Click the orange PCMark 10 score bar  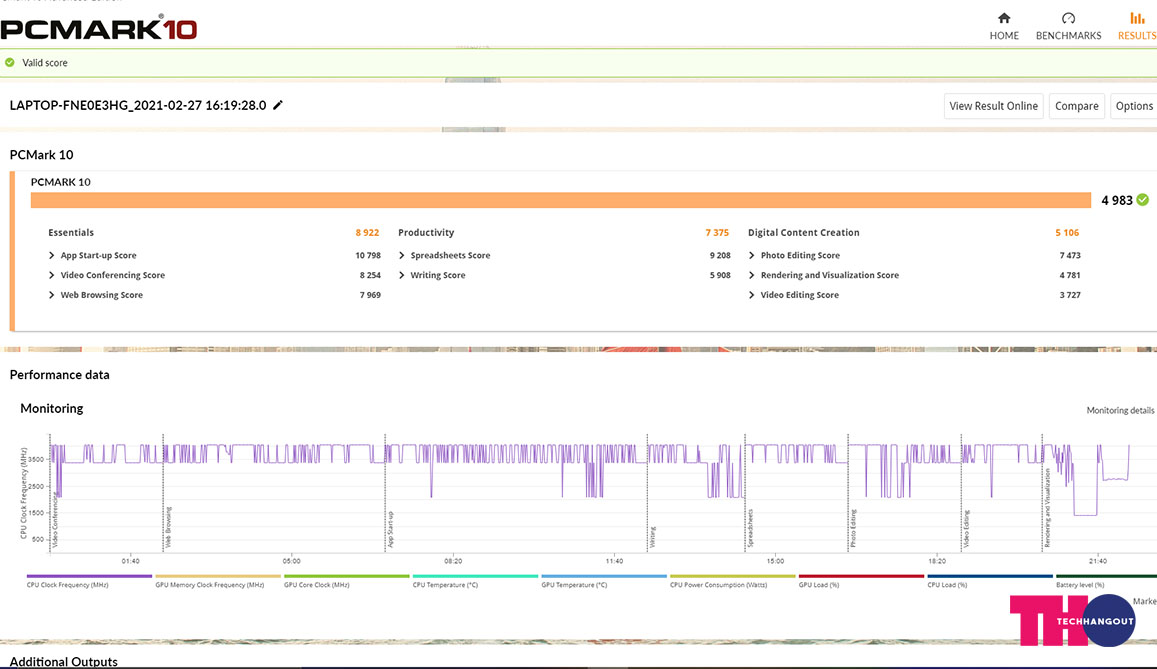[x=561, y=200]
